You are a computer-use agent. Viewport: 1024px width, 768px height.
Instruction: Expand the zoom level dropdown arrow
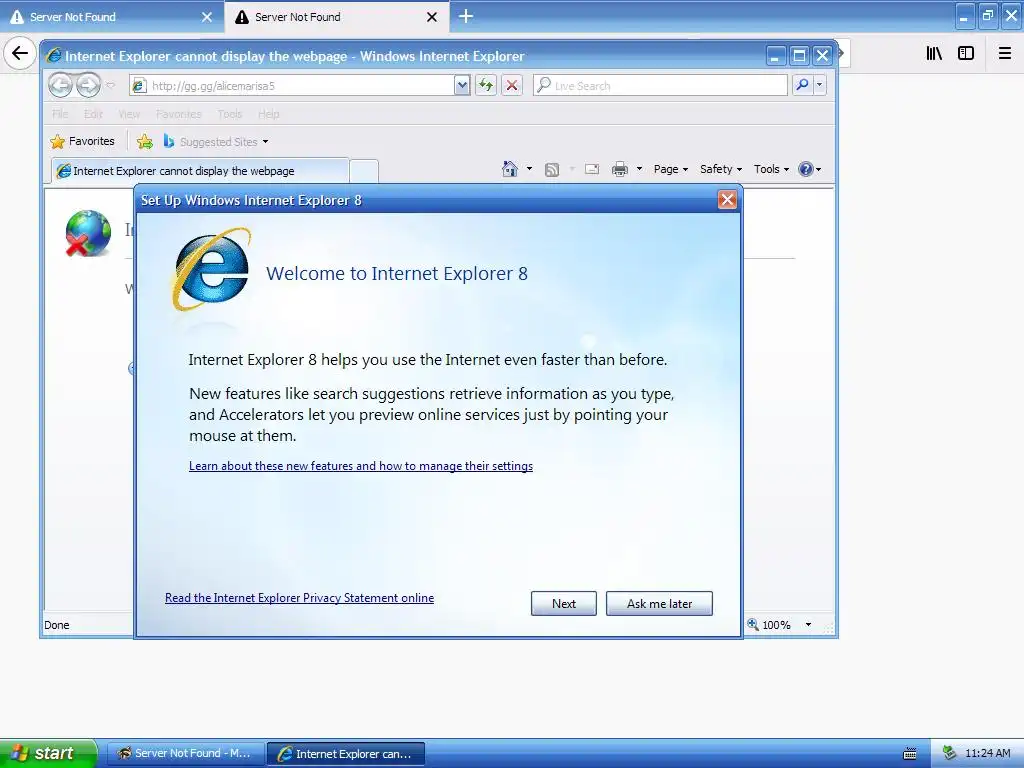808,625
